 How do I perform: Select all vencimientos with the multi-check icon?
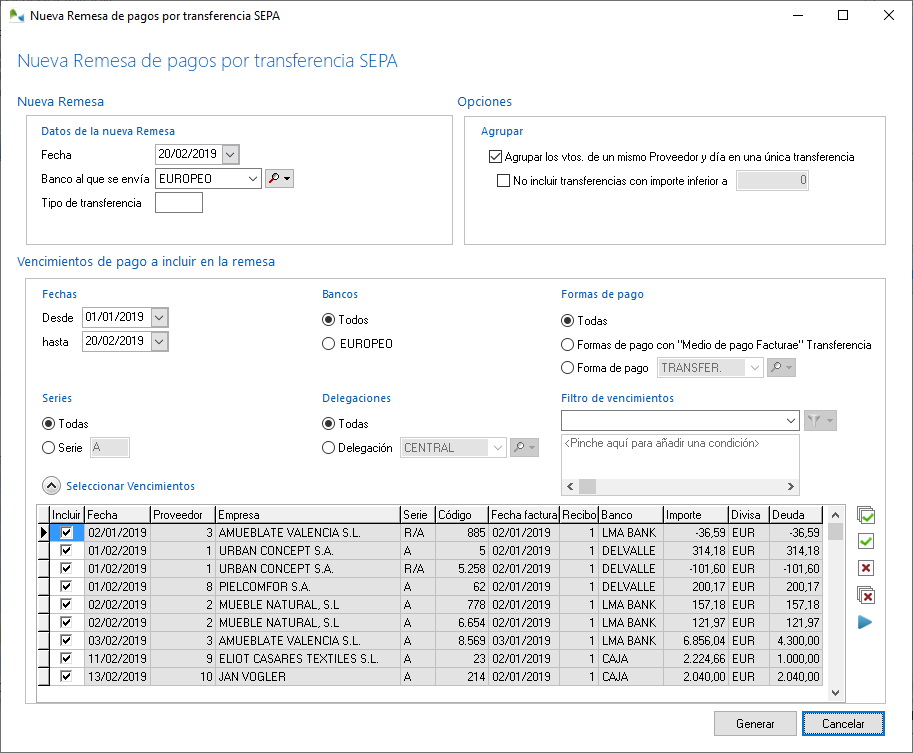(866, 515)
